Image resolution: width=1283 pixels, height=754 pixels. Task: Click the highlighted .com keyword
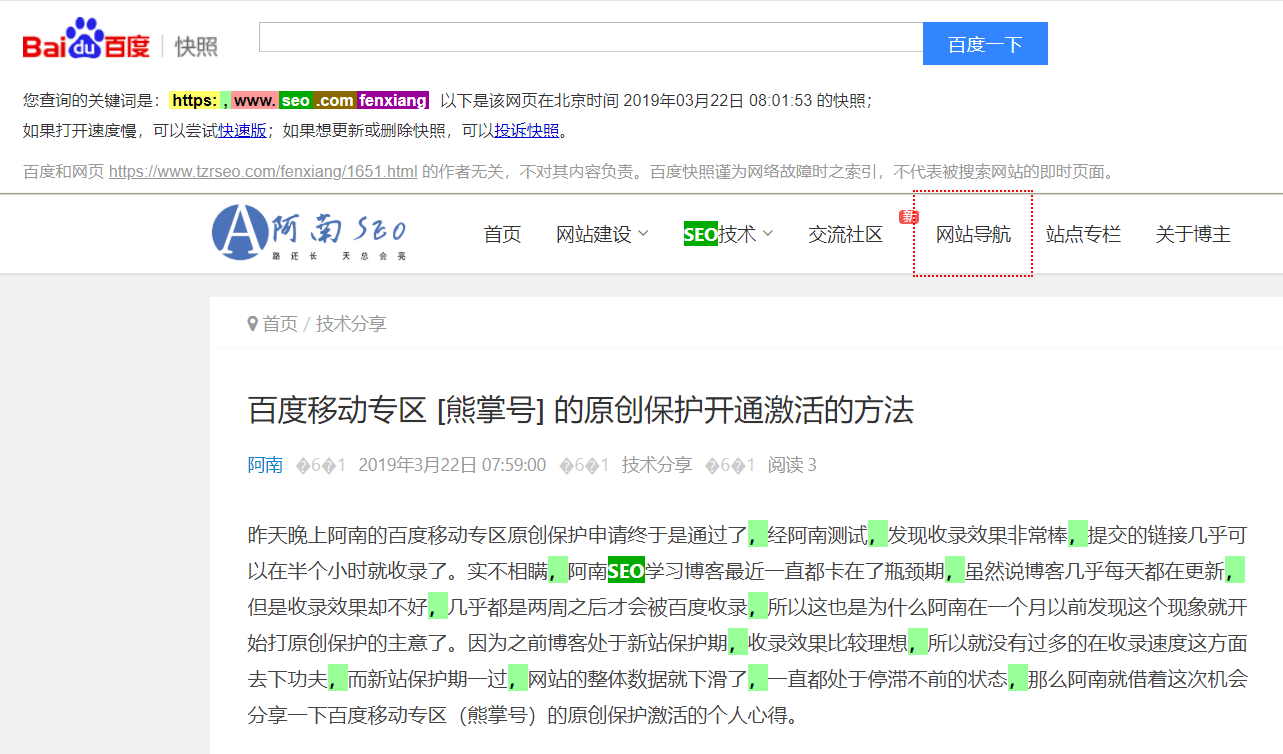[335, 100]
